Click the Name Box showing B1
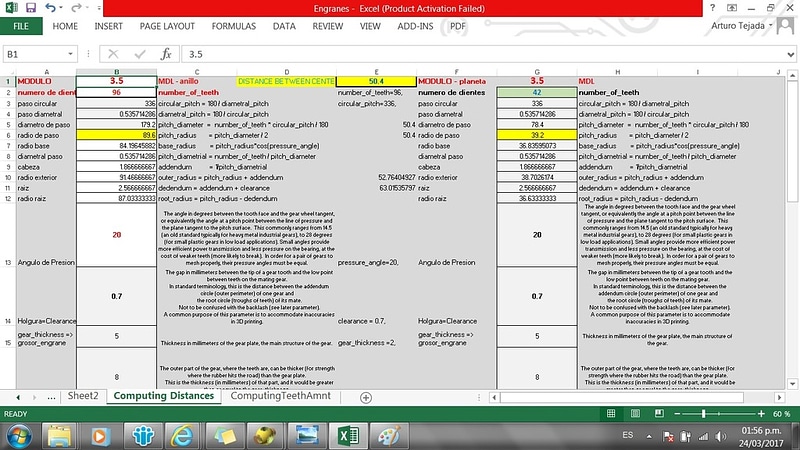The width and height of the screenshot is (800, 450). point(34,54)
